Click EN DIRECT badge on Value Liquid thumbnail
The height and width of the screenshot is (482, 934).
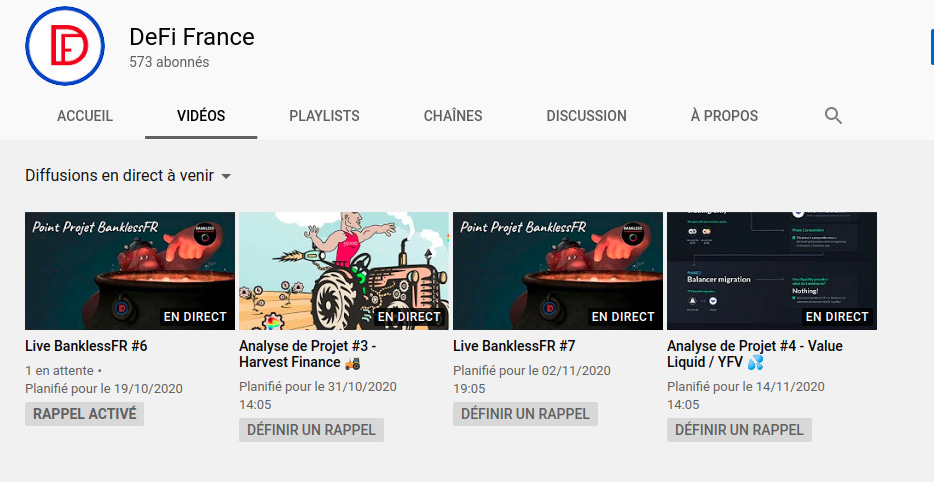point(837,317)
